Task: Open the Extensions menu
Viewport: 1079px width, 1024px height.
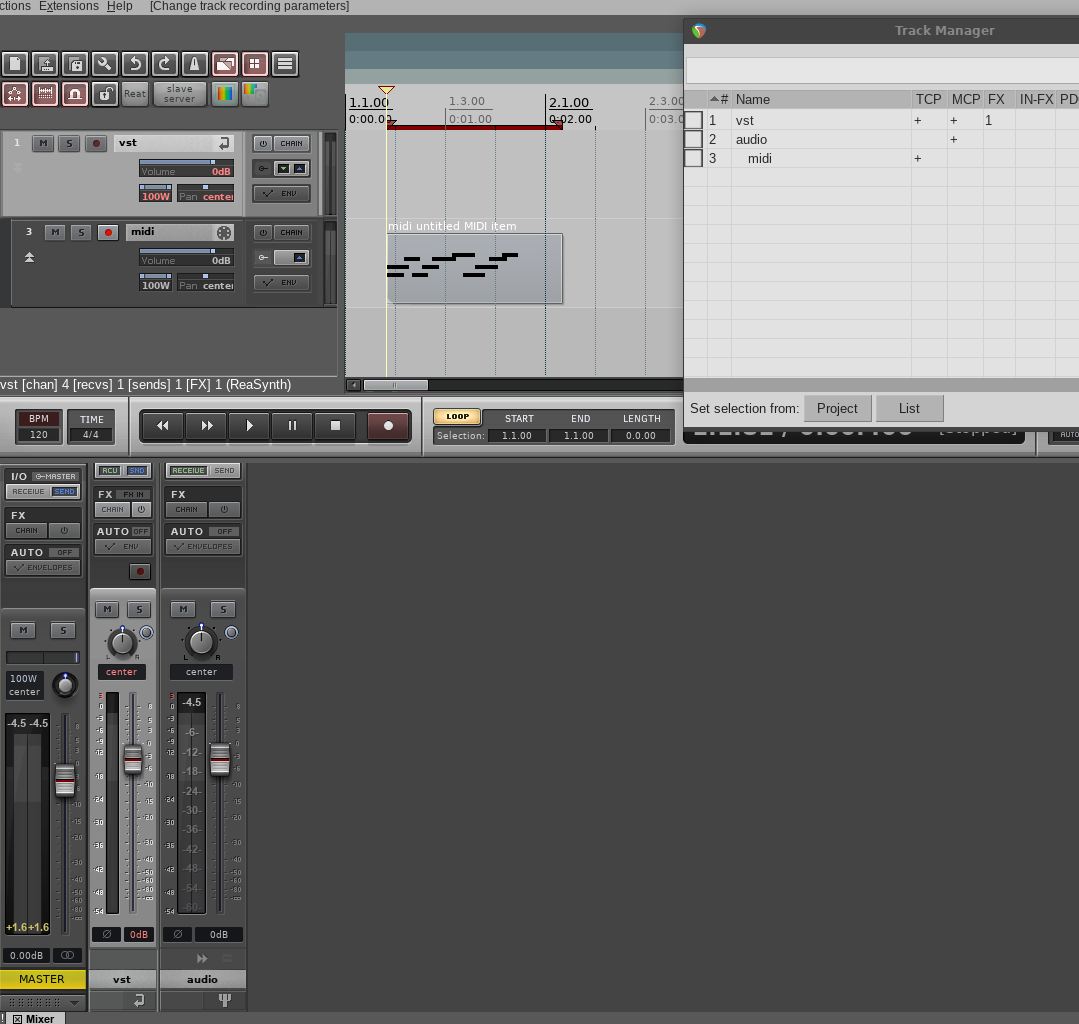Action: pos(69,6)
